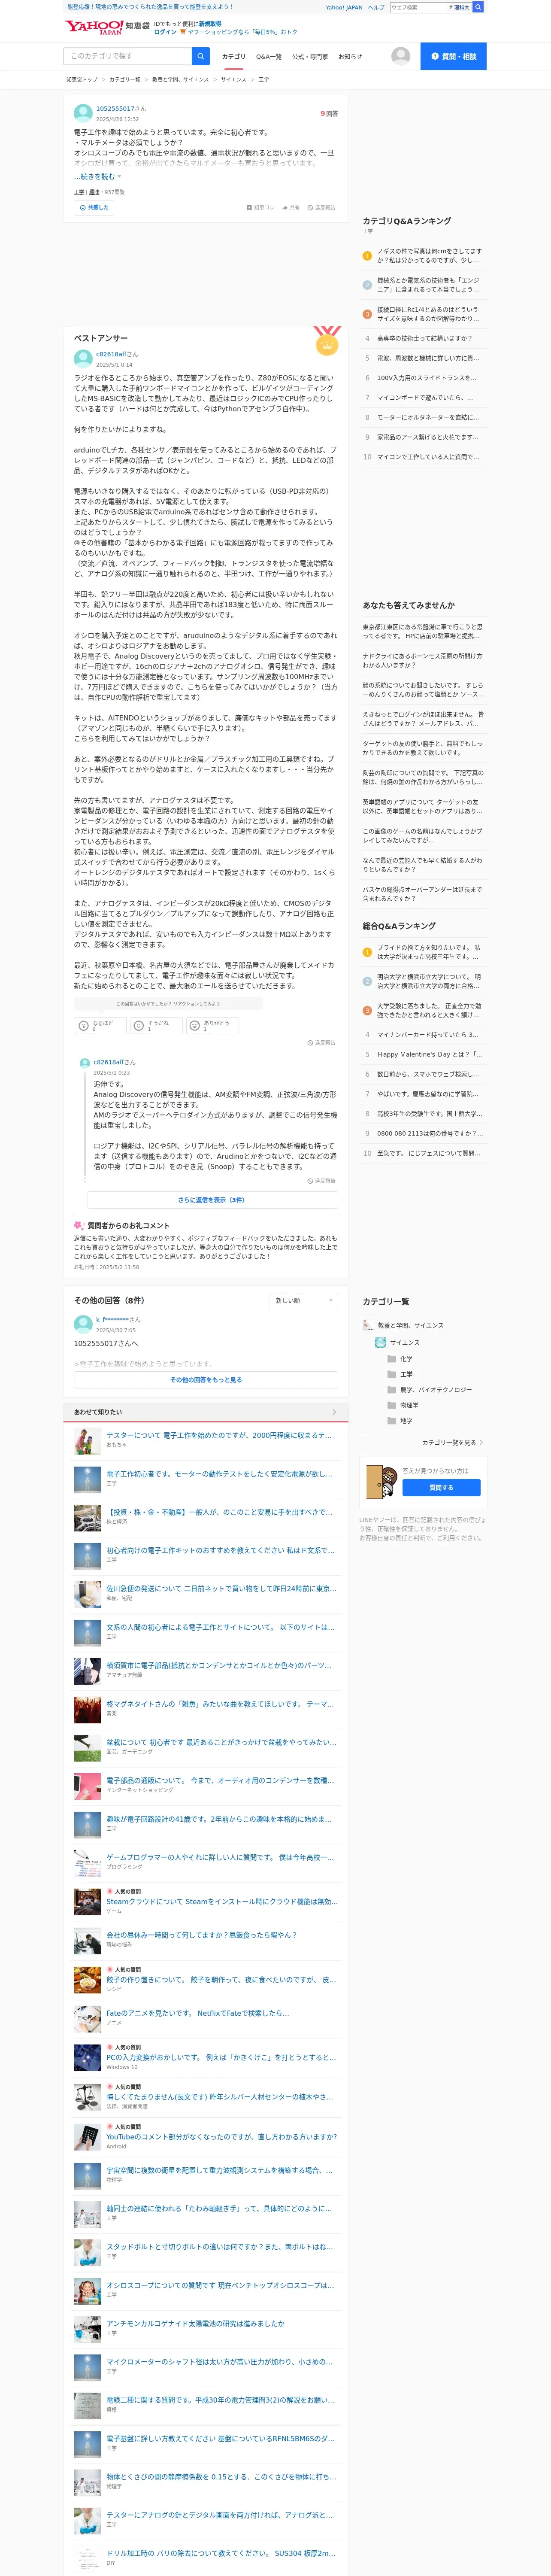Click the 質問・相談 blue button
This screenshot has width=551, height=2576.
tap(453, 56)
